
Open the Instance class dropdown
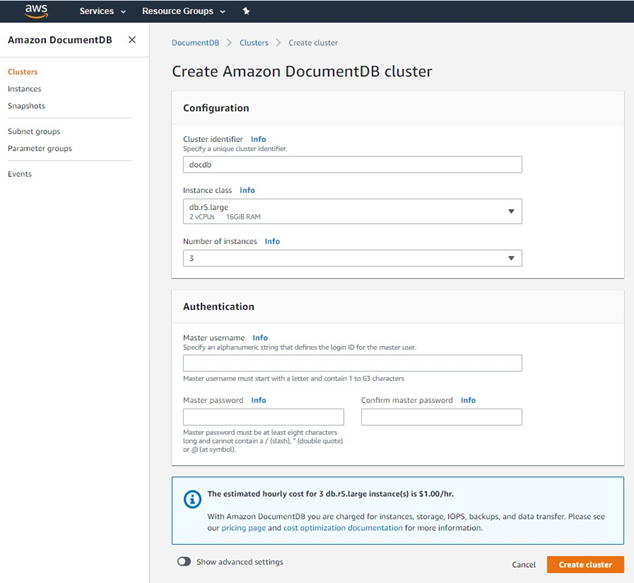pos(352,211)
